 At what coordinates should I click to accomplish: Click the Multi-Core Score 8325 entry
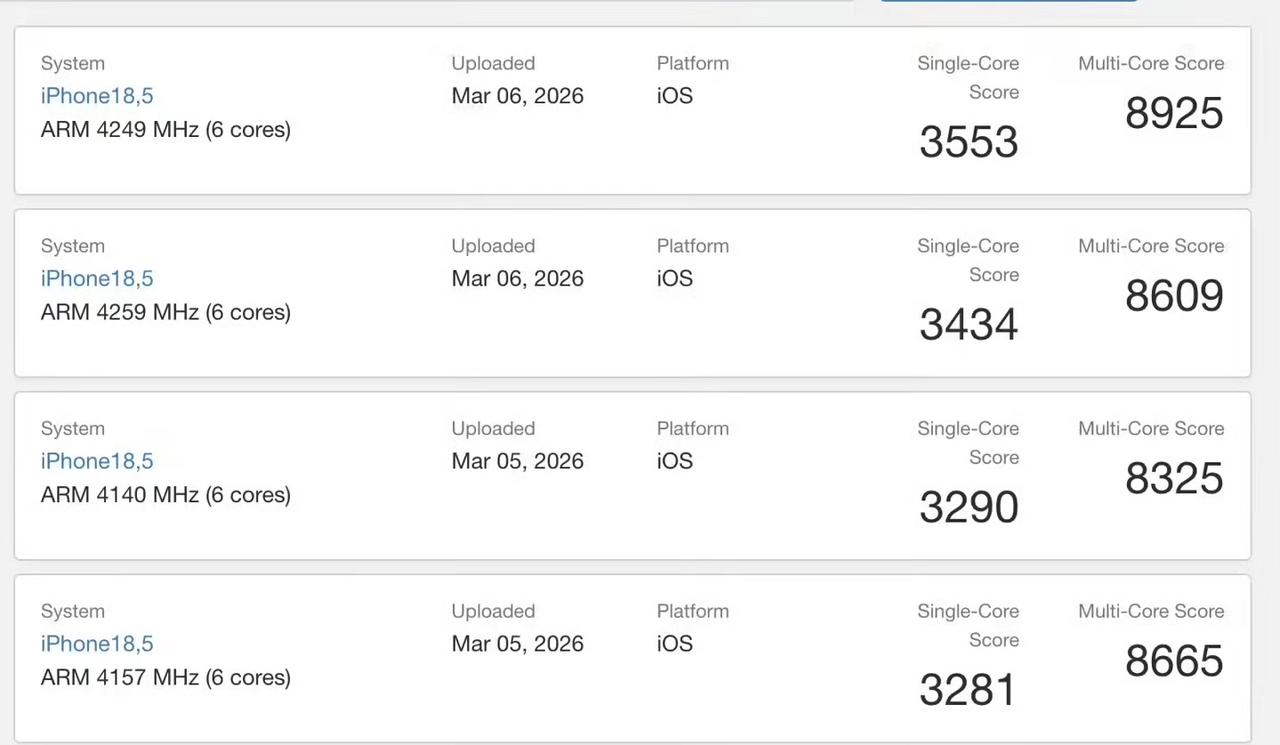[1174, 478]
